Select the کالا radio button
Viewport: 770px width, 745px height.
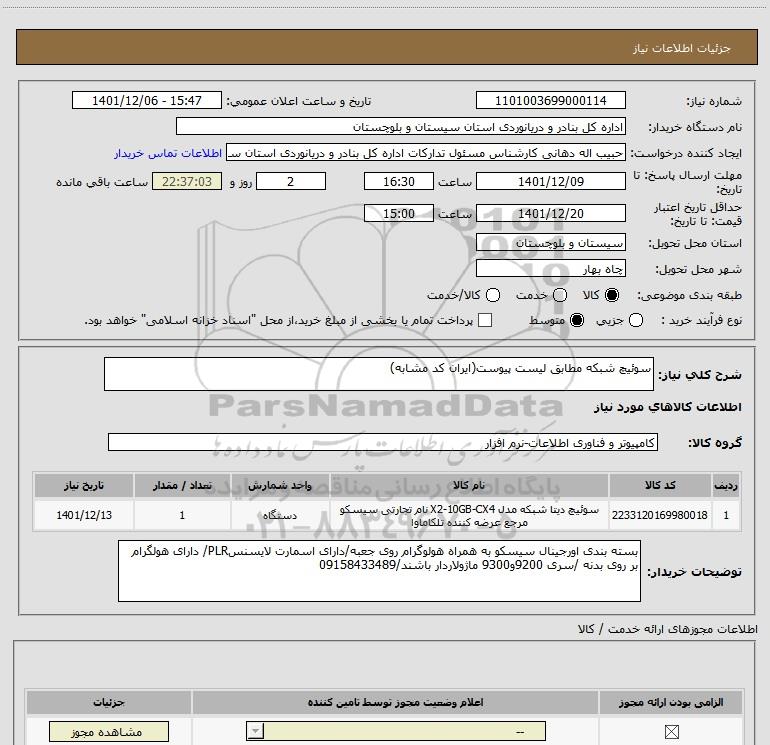(612, 295)
